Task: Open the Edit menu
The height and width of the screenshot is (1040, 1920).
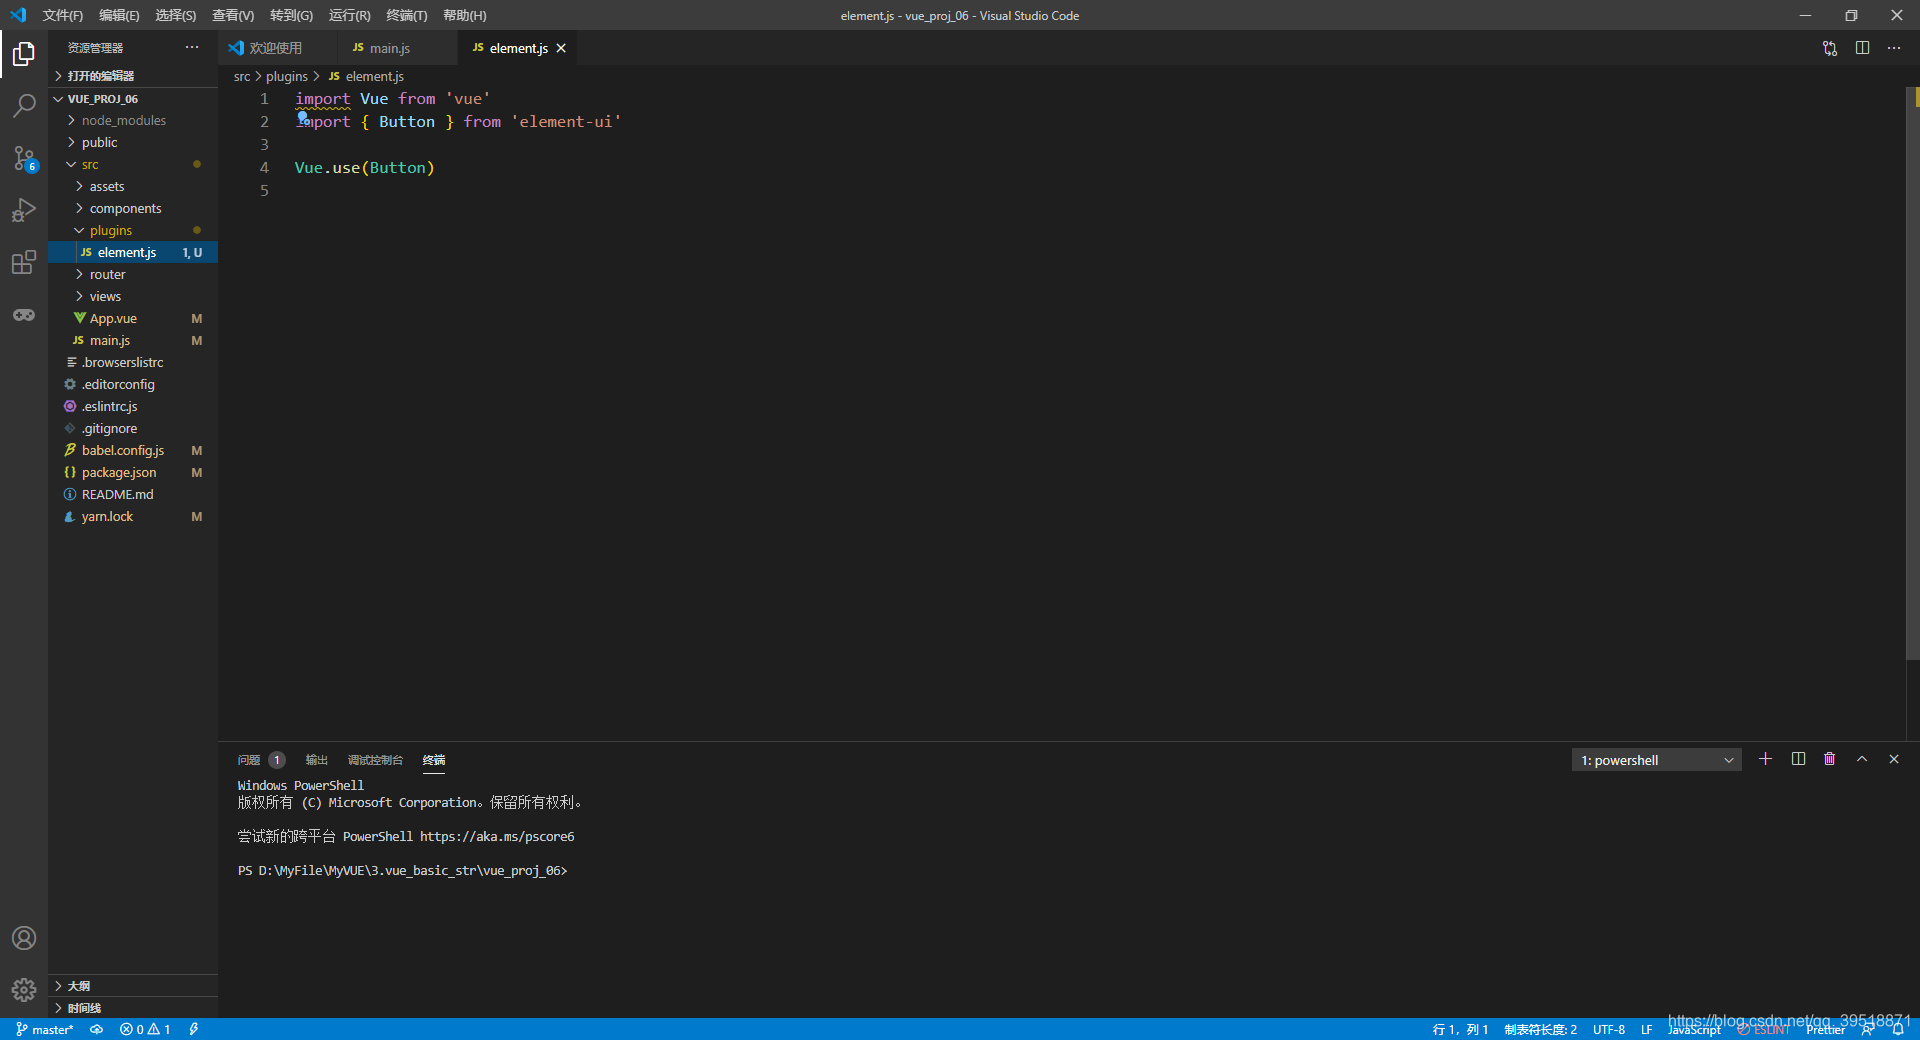Action: tap(119, 15)
